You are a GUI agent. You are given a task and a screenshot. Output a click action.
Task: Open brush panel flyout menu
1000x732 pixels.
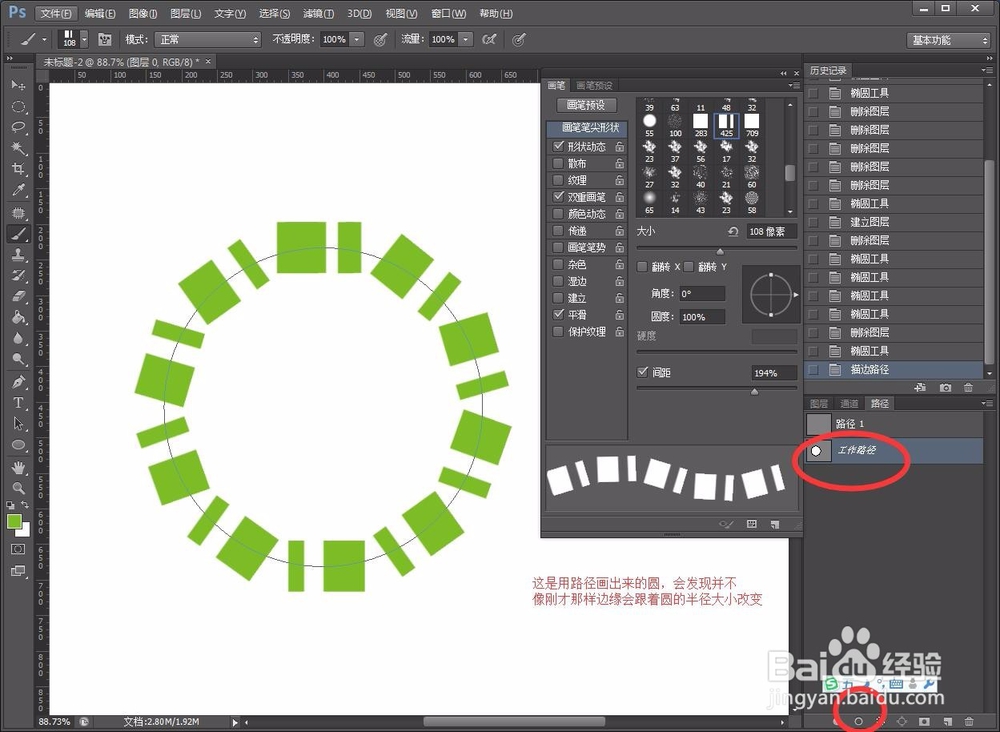click(x=794, y=85)
